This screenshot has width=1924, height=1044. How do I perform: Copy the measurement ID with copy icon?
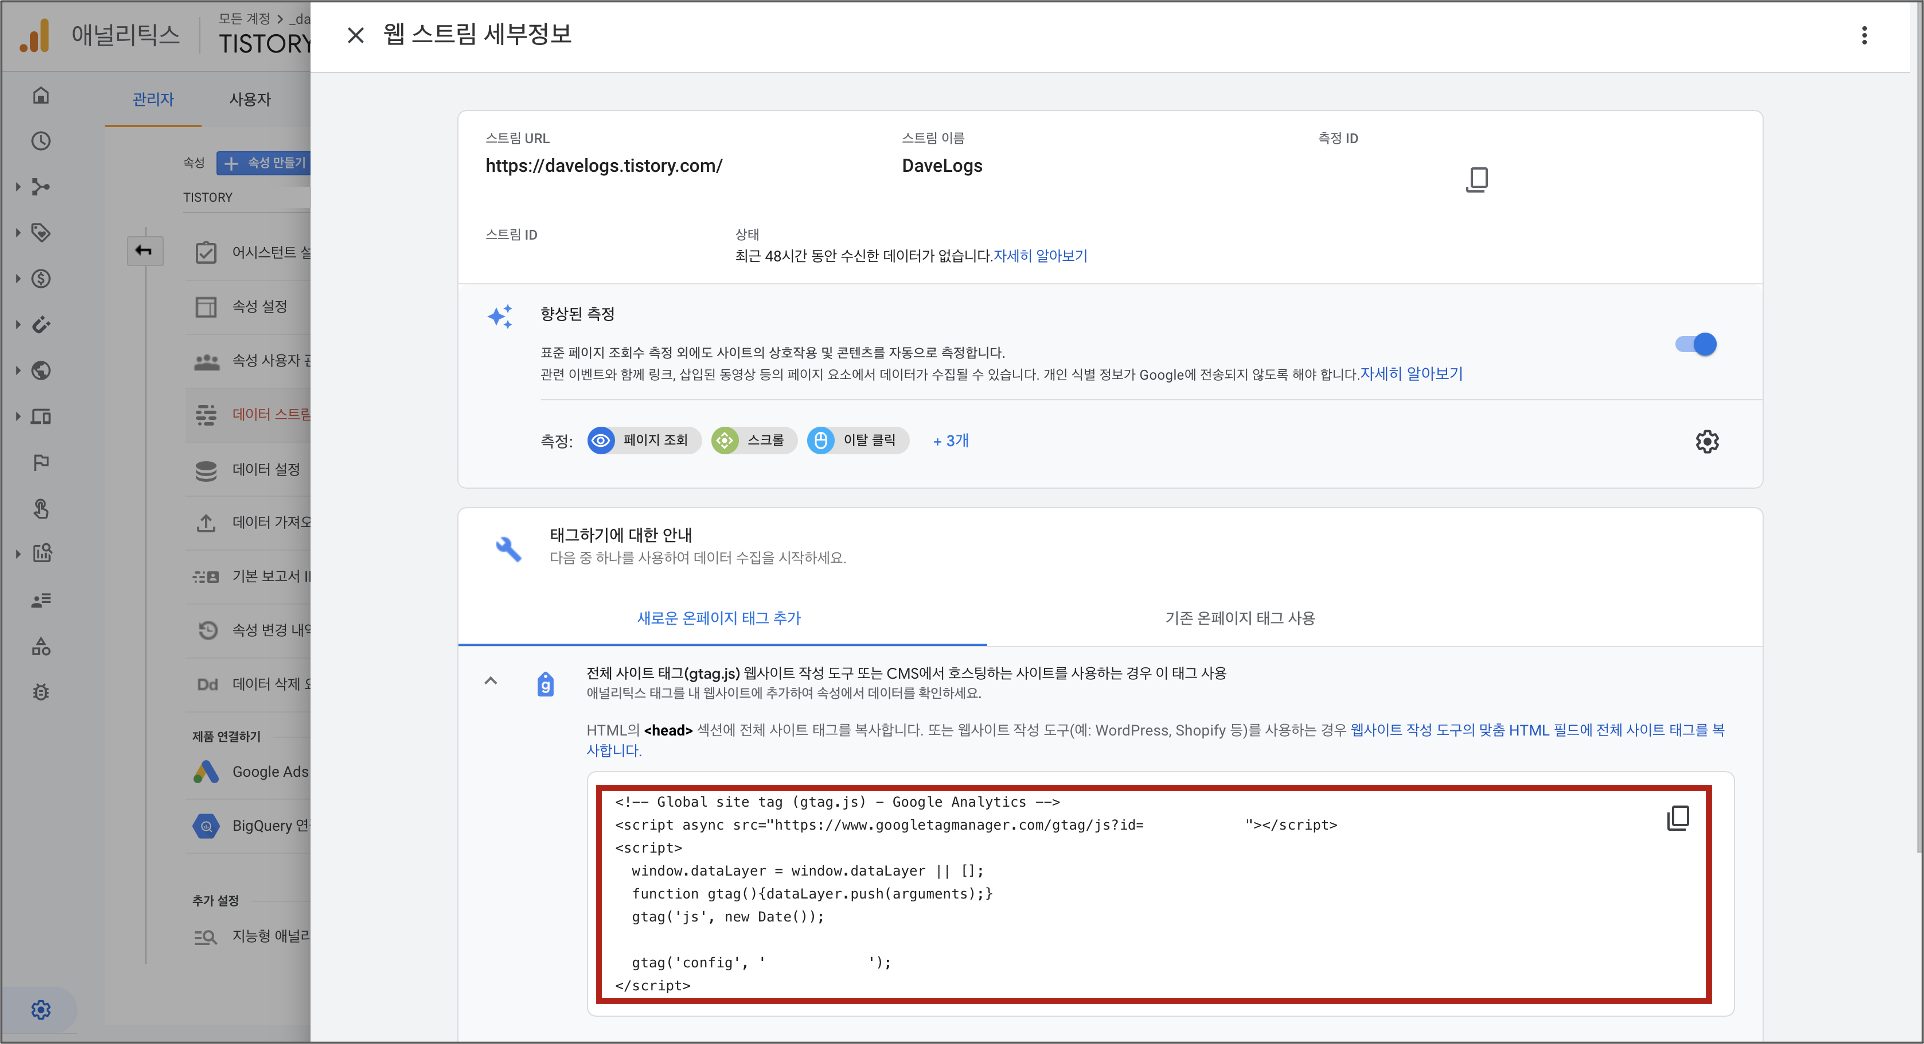(1477, 180)
